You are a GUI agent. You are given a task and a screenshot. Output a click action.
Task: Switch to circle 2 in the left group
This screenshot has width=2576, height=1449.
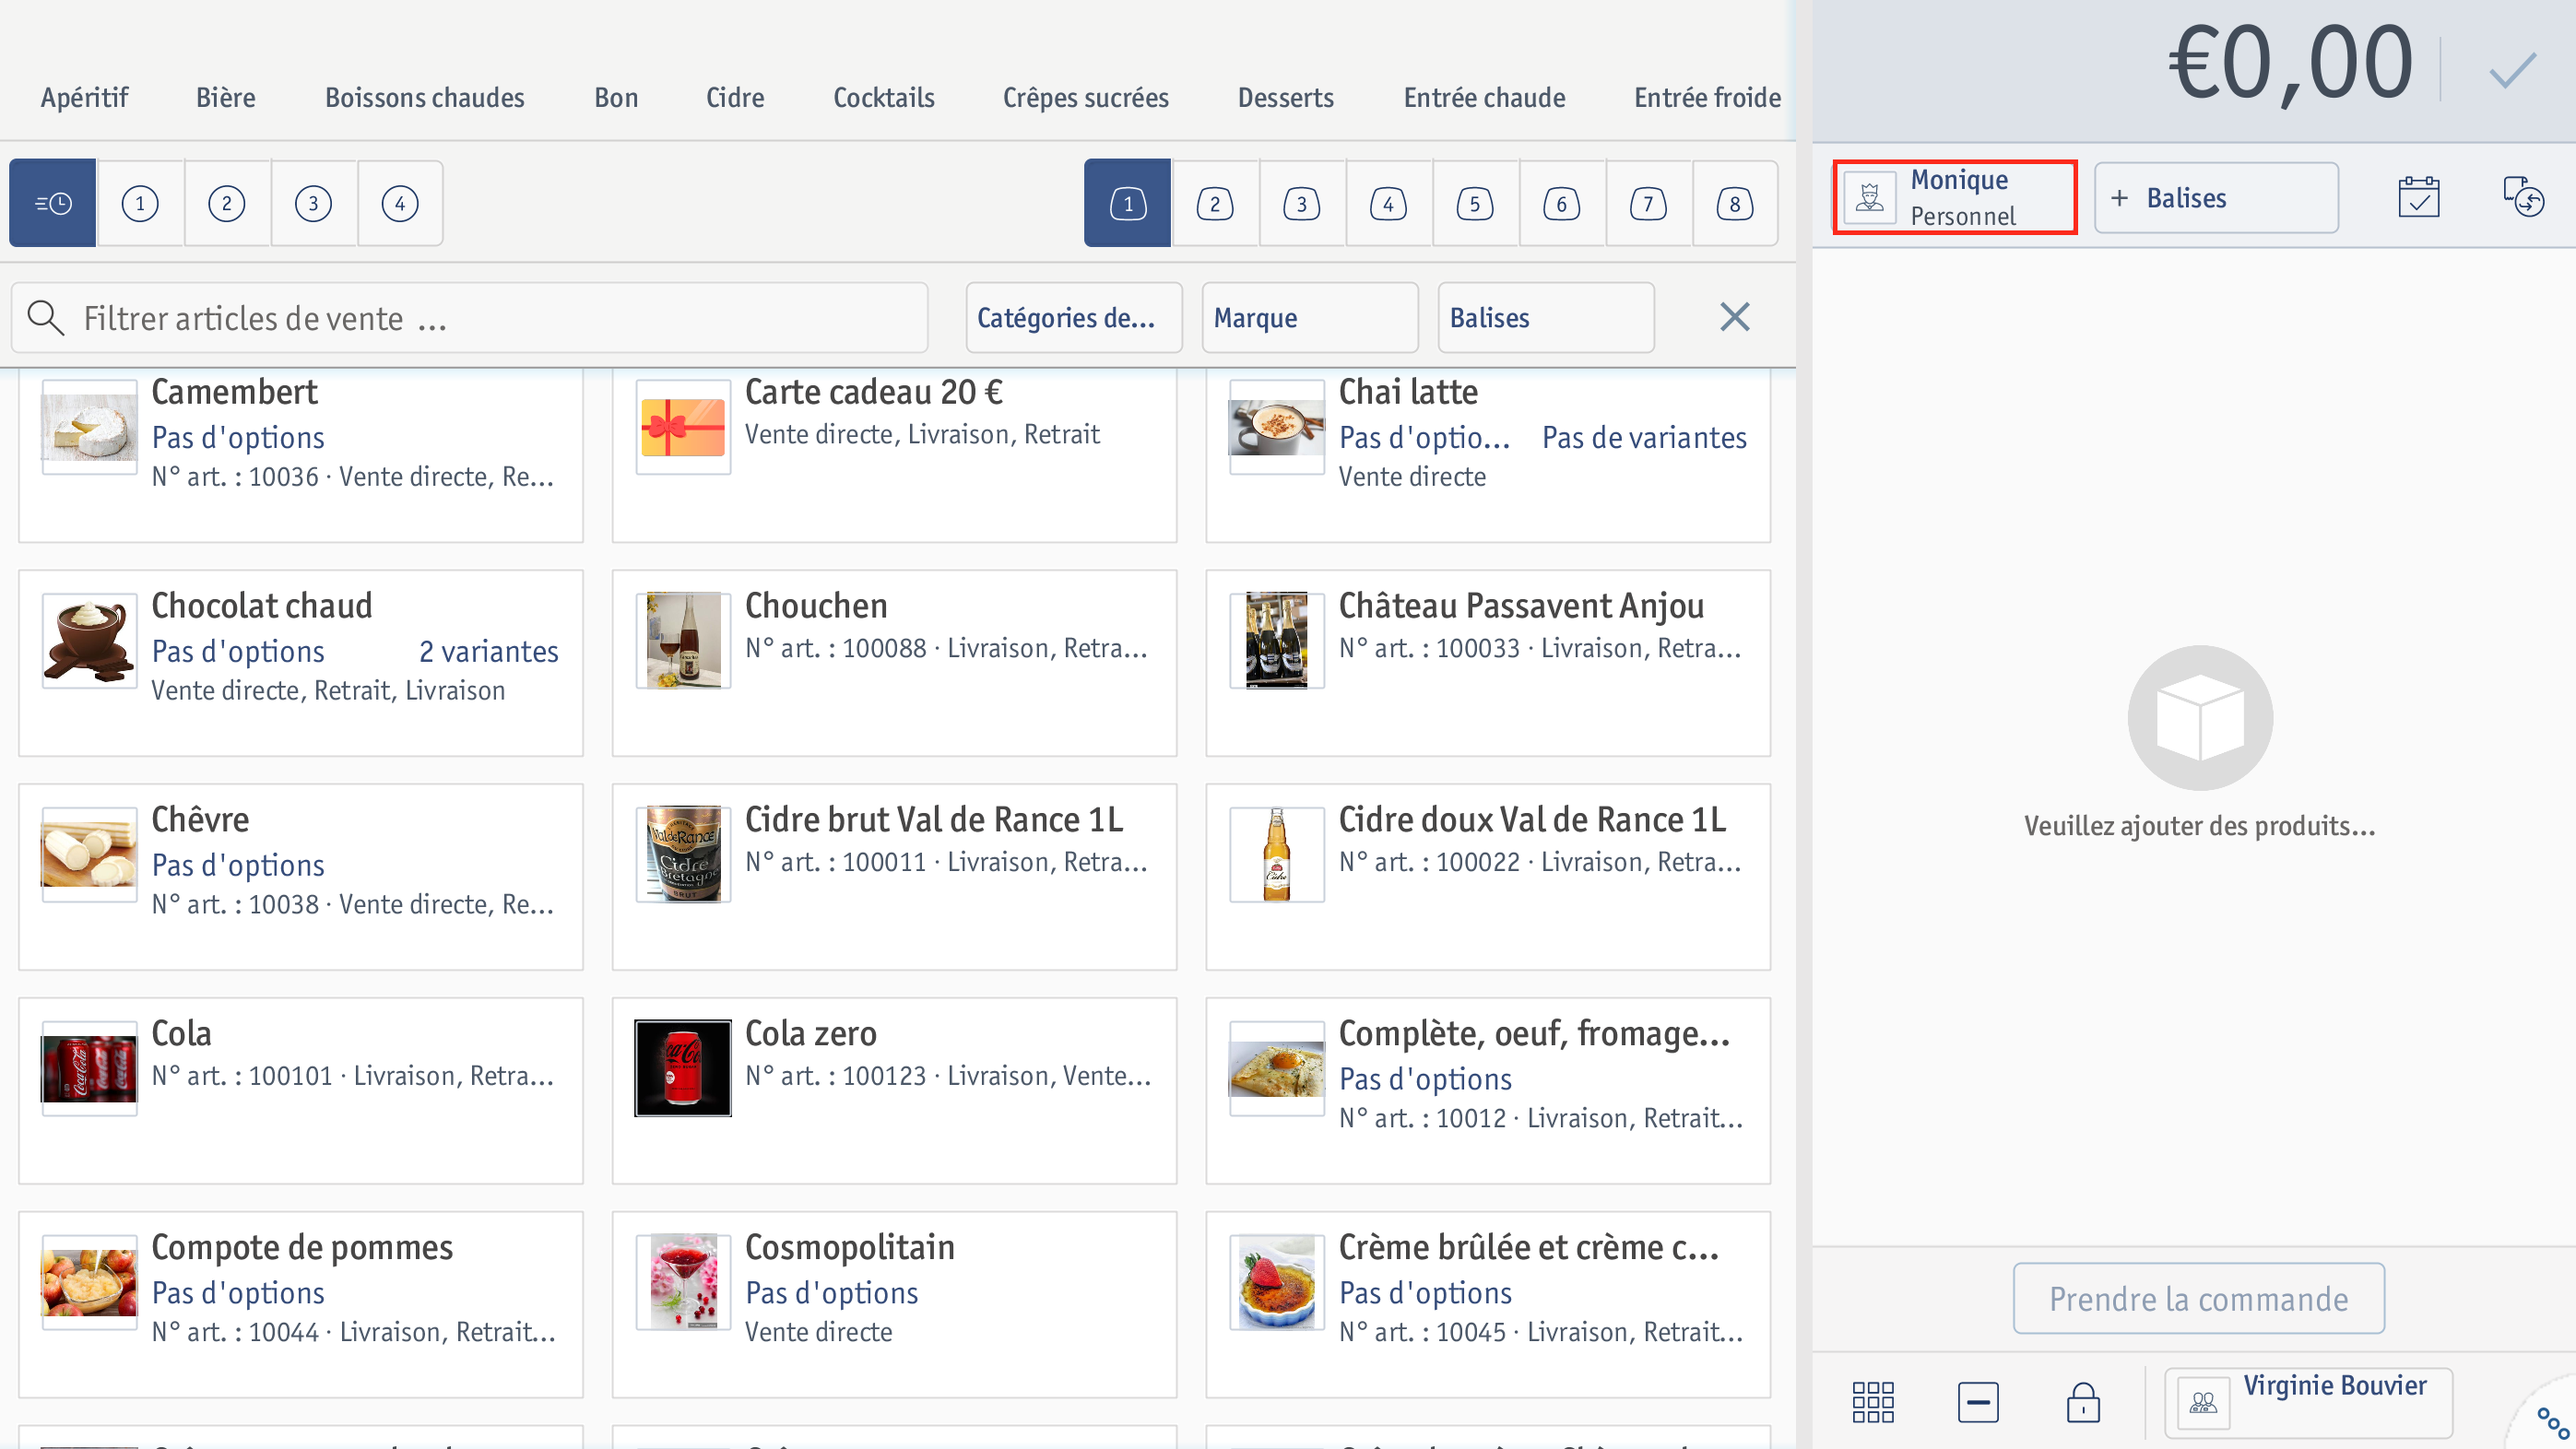tap(227, 203)
